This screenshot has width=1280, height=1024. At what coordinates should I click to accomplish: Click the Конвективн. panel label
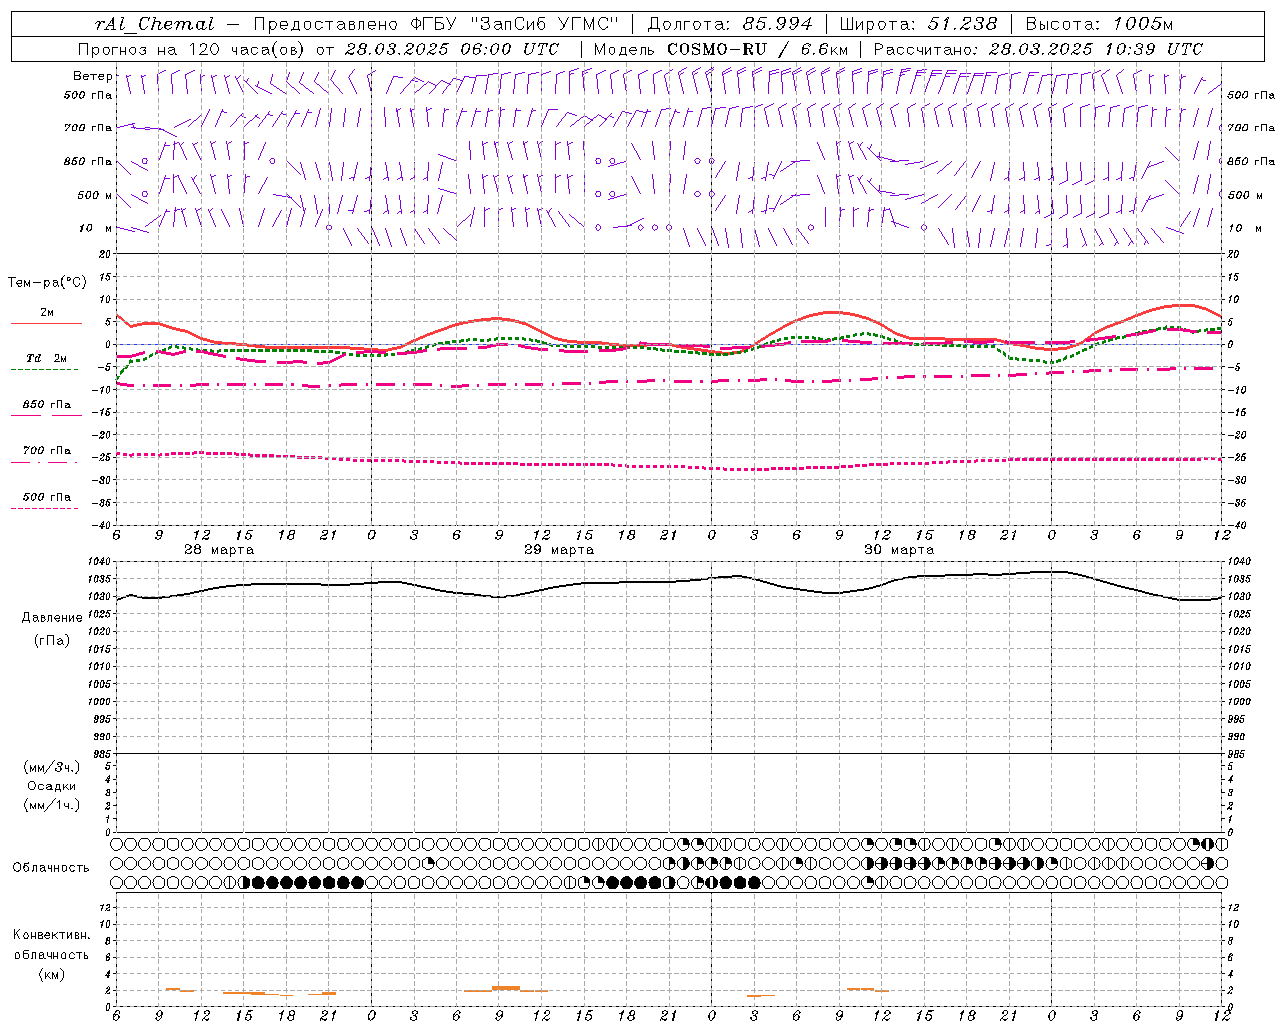51,935
